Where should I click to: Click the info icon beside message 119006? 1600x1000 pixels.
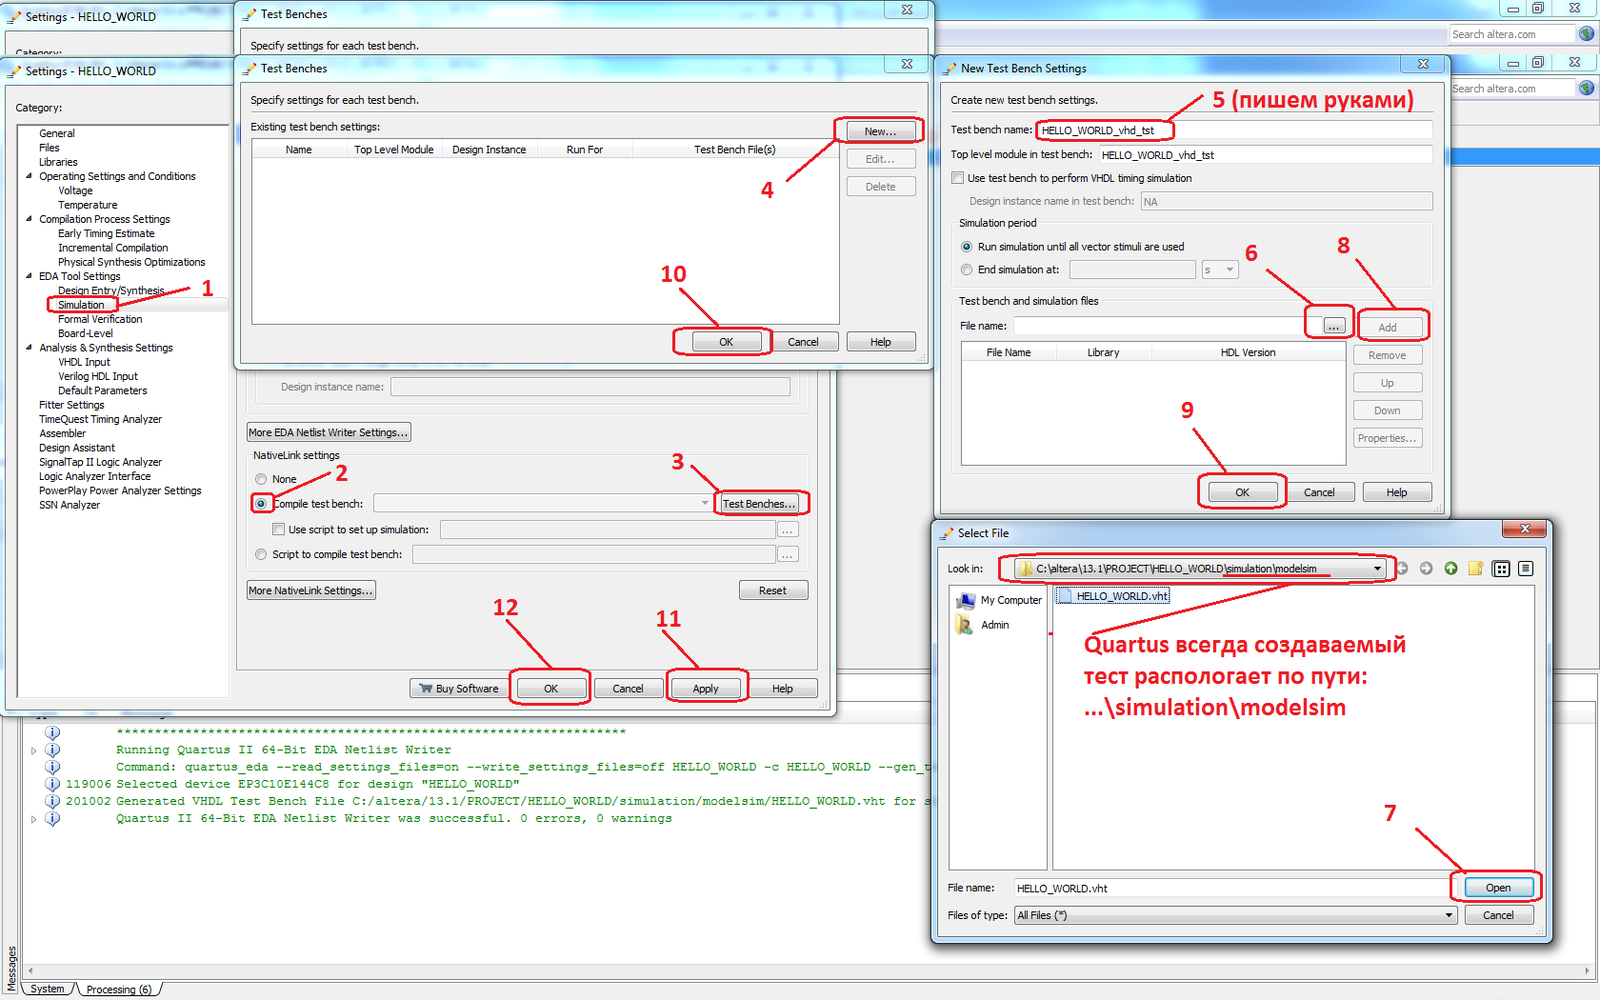pyautogui.click(x=52, y=784)
